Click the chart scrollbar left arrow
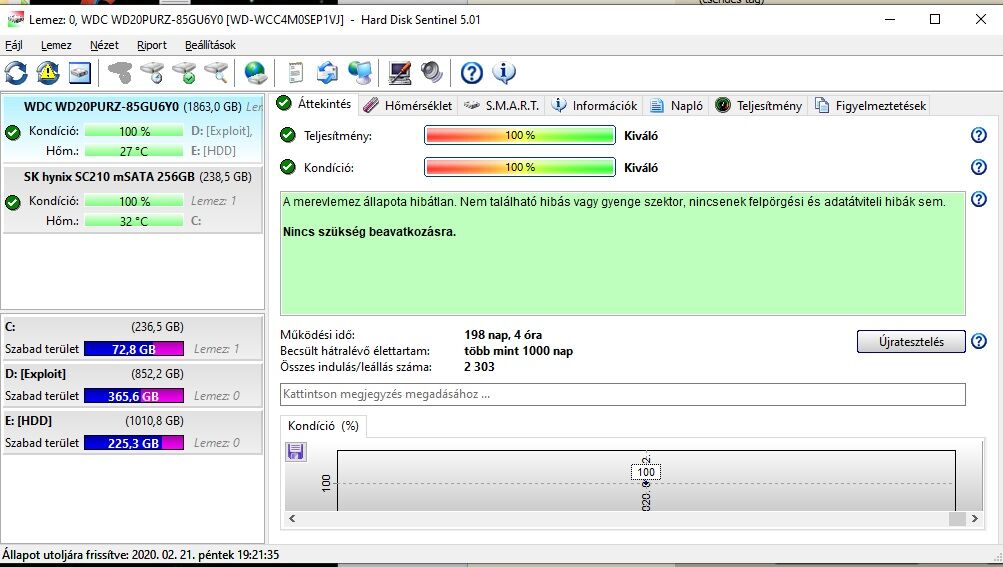This screenshot has width=1003, height=567. click(x=292, y=518)
